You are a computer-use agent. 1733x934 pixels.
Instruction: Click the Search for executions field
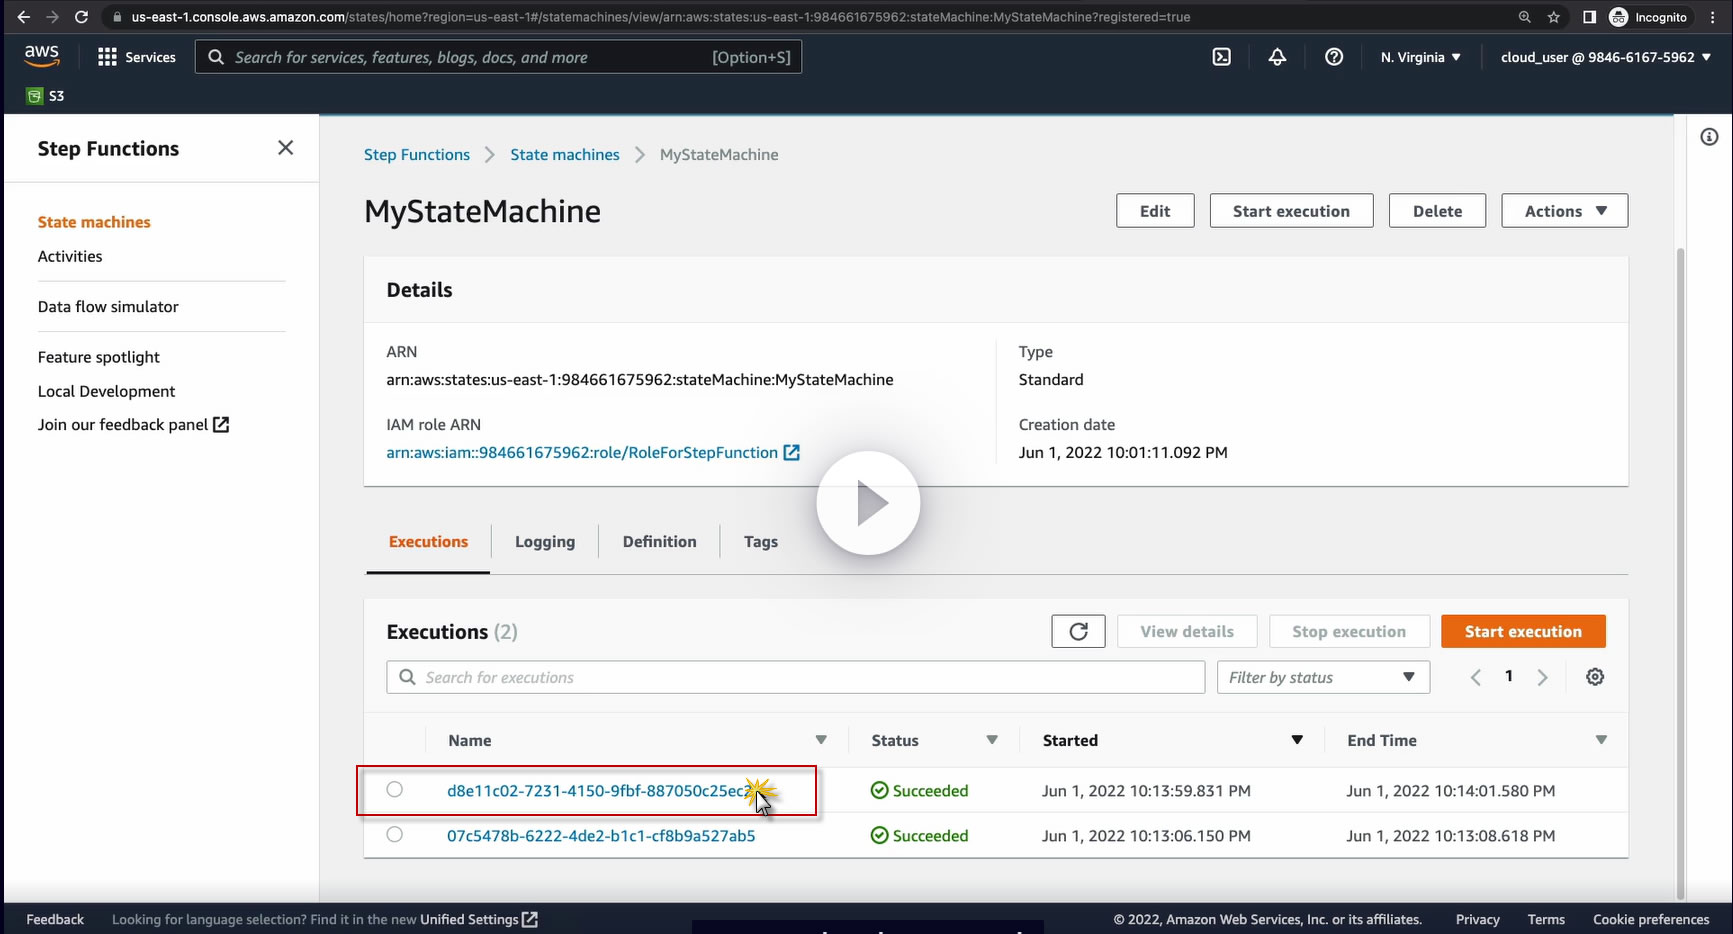point(795,677)
